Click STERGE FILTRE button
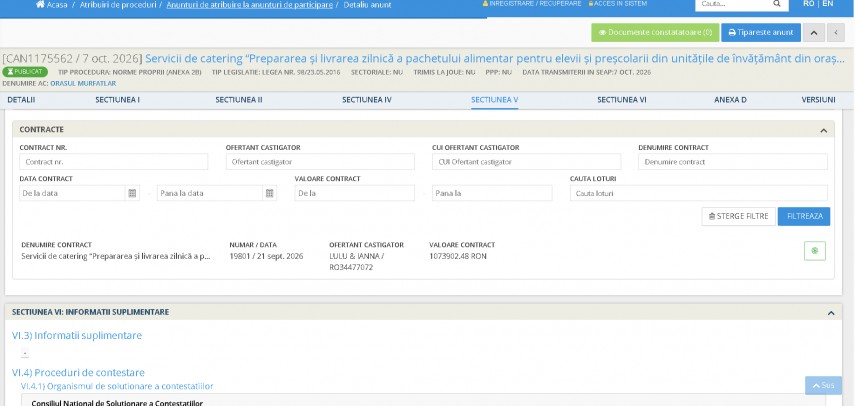This screenshot has width=855, height=406. 738,216
